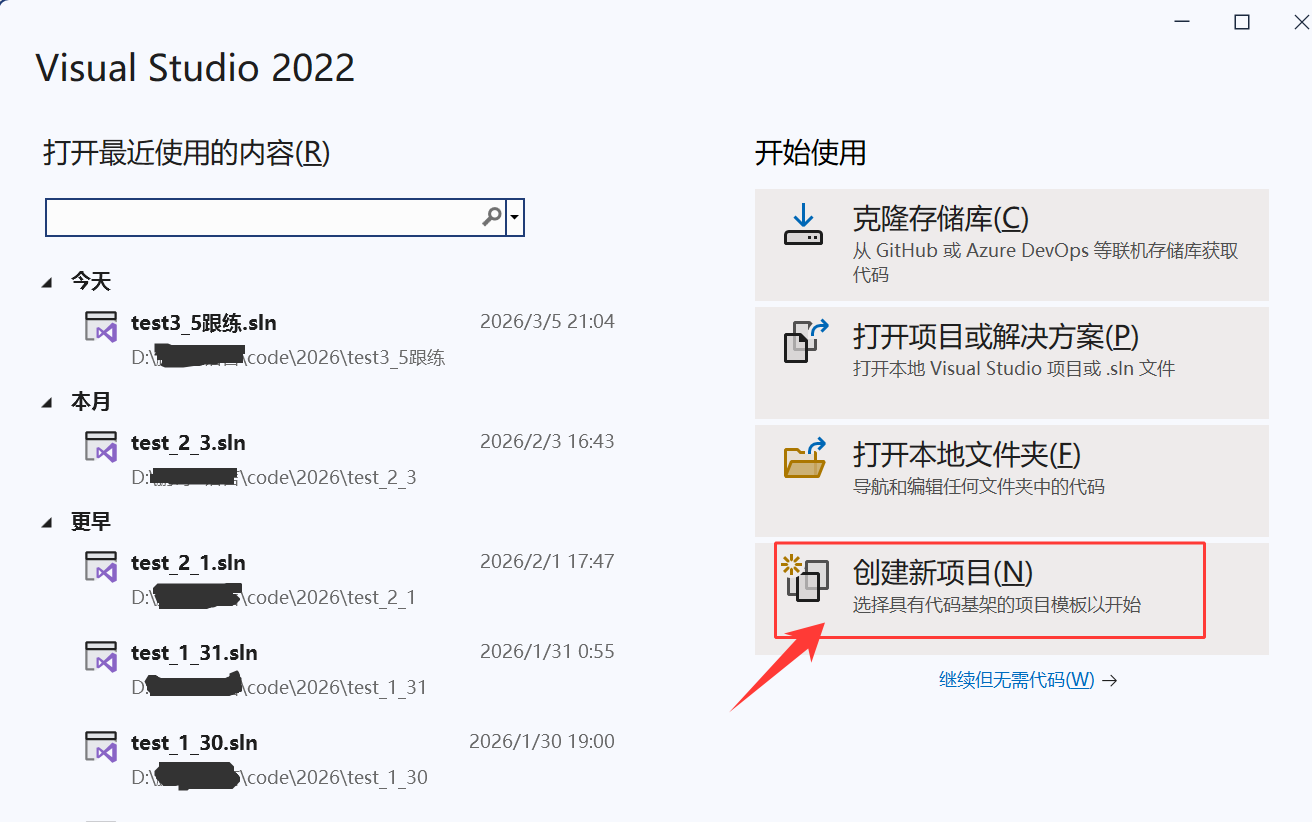This screenshot has width=1312, height=822.
Task: Click the 今天 group label
Action: pos(90,282)
